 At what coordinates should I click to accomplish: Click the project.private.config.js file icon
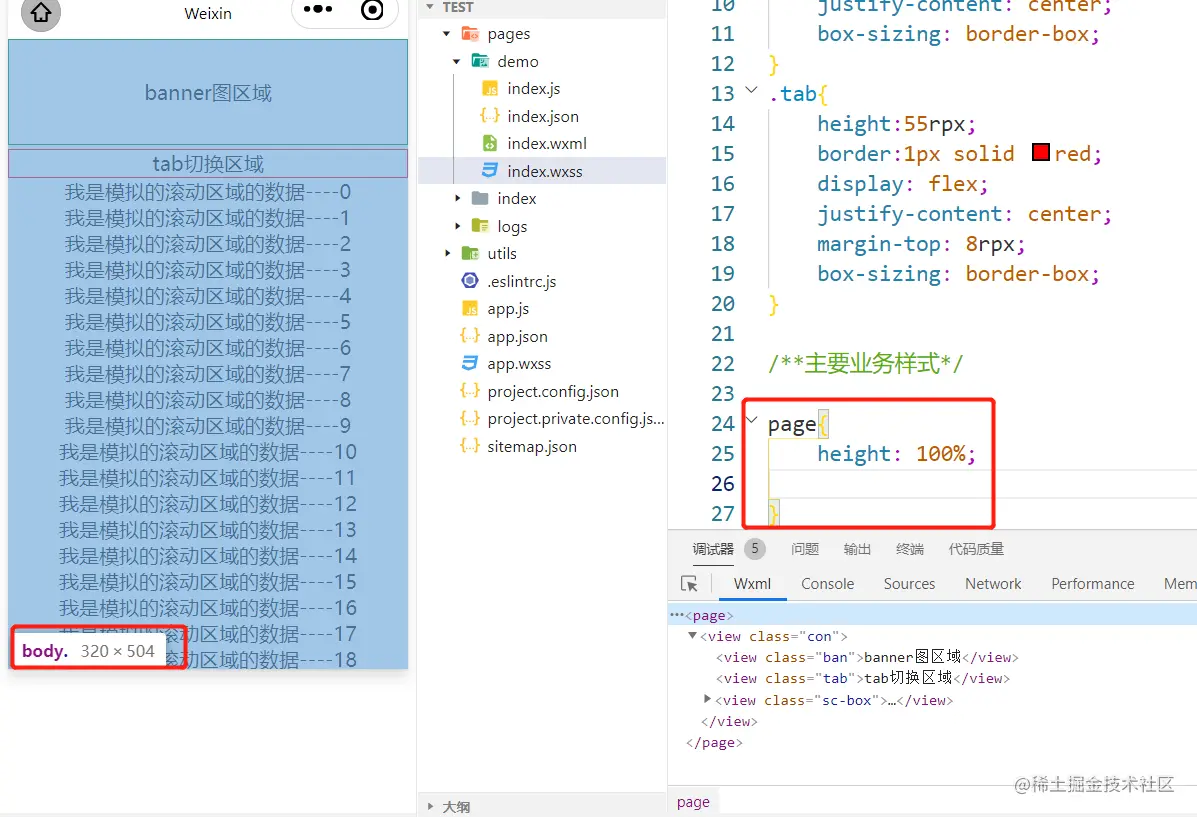[470, 418]
